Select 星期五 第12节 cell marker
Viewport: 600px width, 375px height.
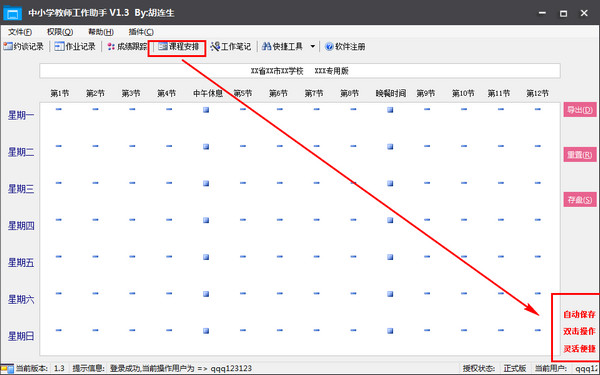pyautogui.click(x=538, y=256)
